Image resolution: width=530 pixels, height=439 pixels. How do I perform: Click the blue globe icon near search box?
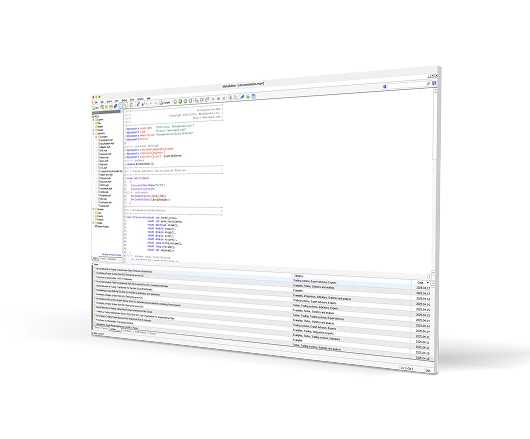click(385, 87)
